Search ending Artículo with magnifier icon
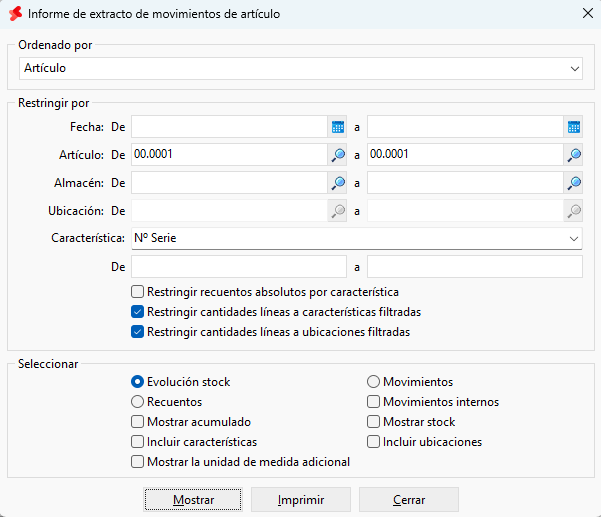Image resolution: width=601 pixels, height=517 pixels. (x=573, y=155)
